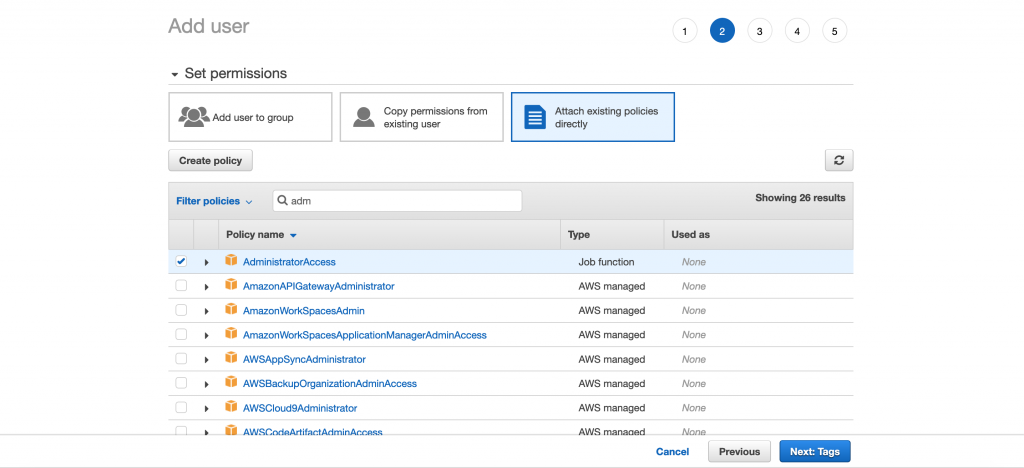Select the current wizard step 2
This screenshot has width=1024, height=468.
(x=722, y=31)
